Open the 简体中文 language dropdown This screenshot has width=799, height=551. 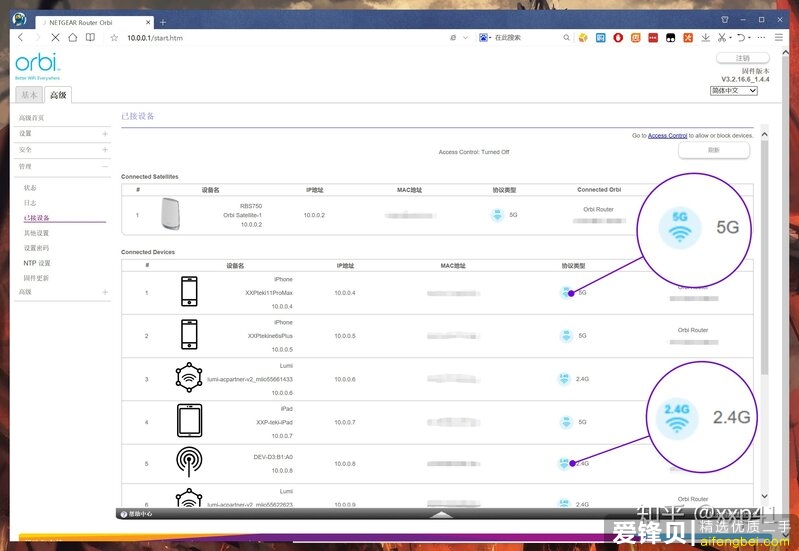click(x=734, y=91)
